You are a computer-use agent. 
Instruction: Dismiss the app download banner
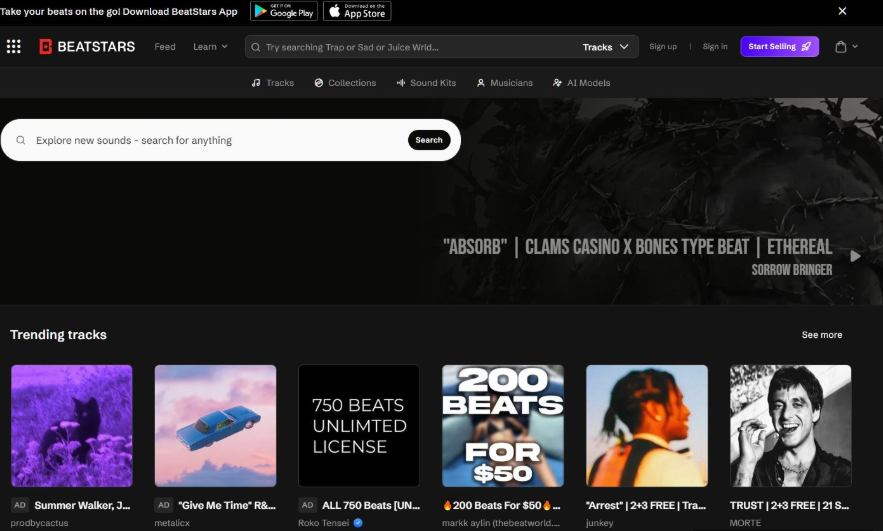[x=842, y=11]
